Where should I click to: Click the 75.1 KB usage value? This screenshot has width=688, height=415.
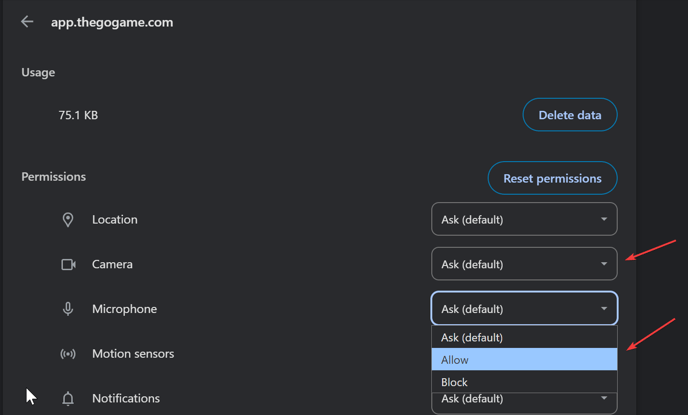pos(78,116)
